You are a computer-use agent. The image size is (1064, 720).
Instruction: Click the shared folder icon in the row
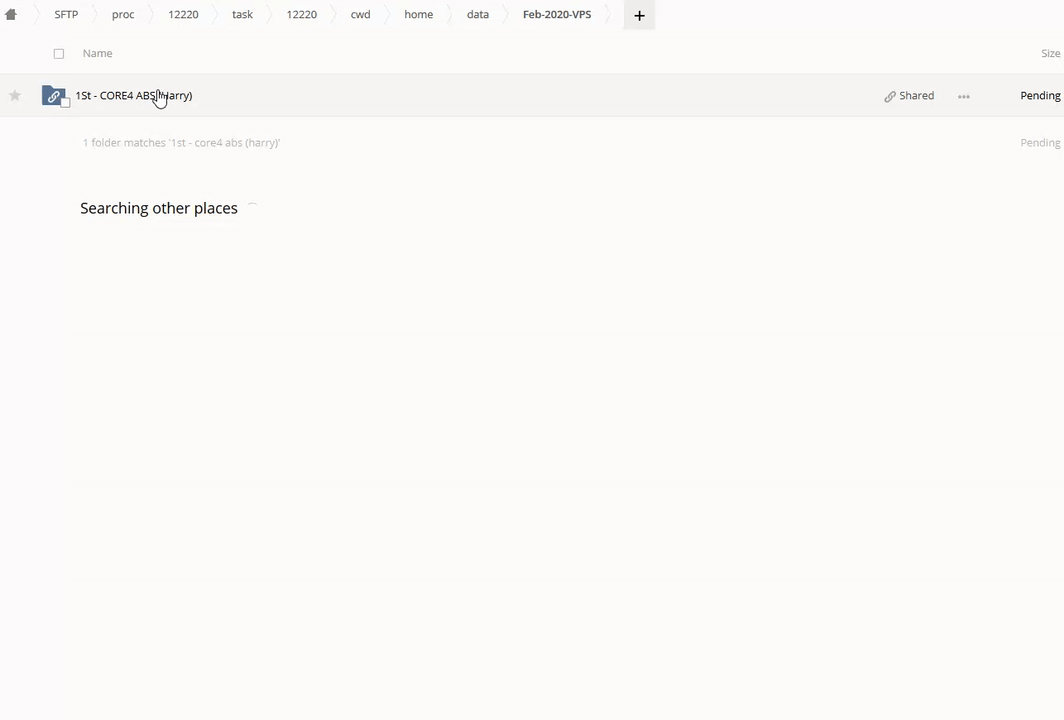pos(53,96)
